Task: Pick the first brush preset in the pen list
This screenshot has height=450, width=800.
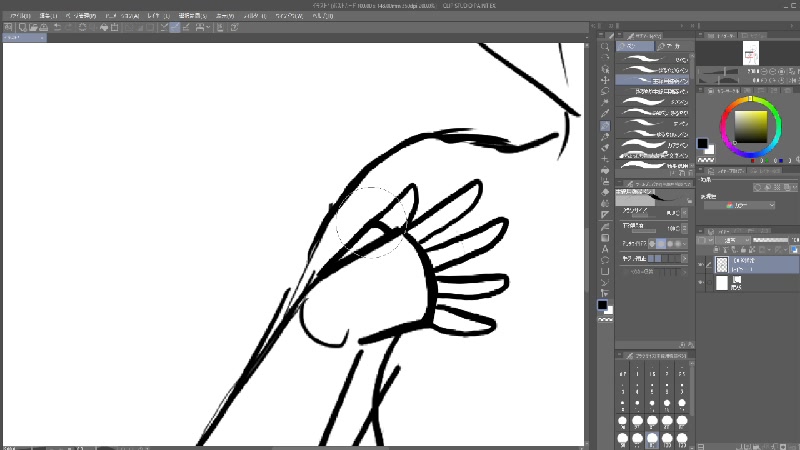Action: [654, 60]
